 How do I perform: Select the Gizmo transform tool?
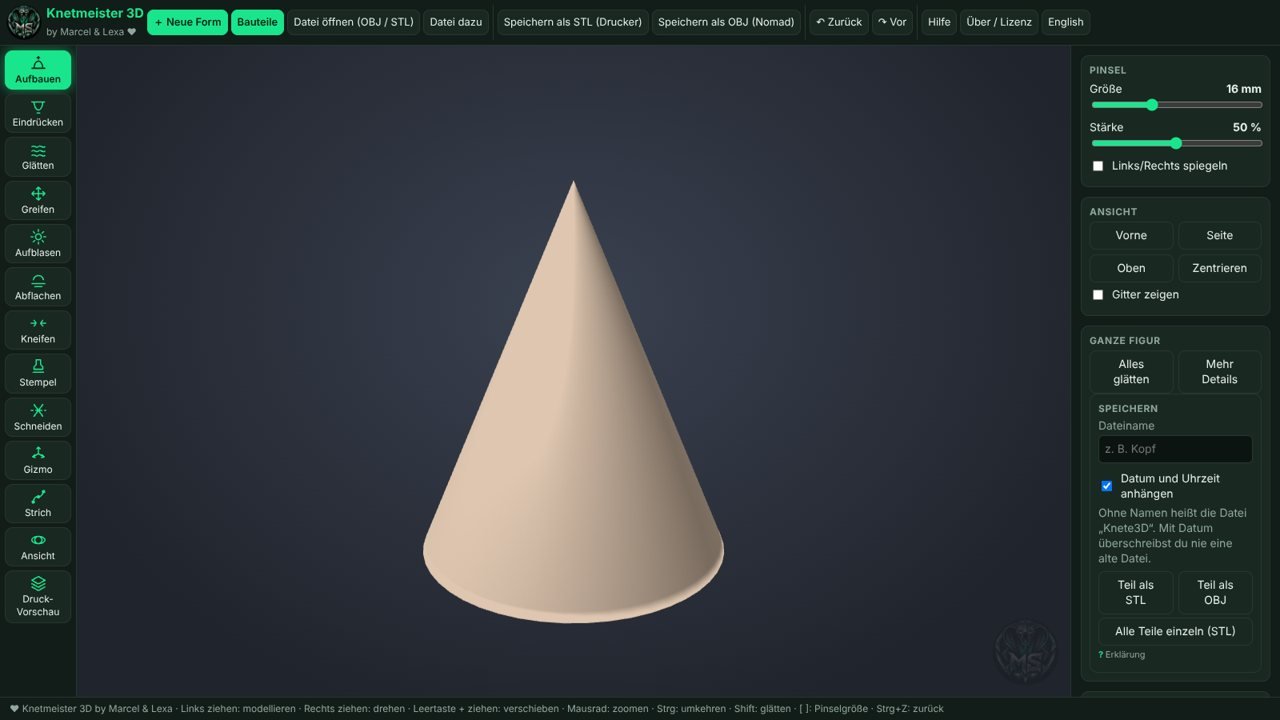(x=38, y=460)
